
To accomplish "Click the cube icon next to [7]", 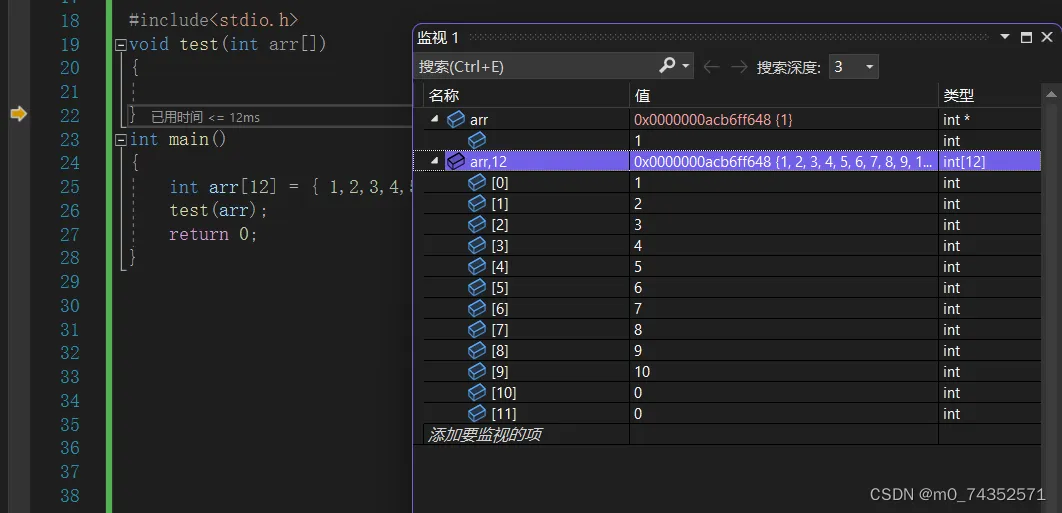I will point(477,329).
